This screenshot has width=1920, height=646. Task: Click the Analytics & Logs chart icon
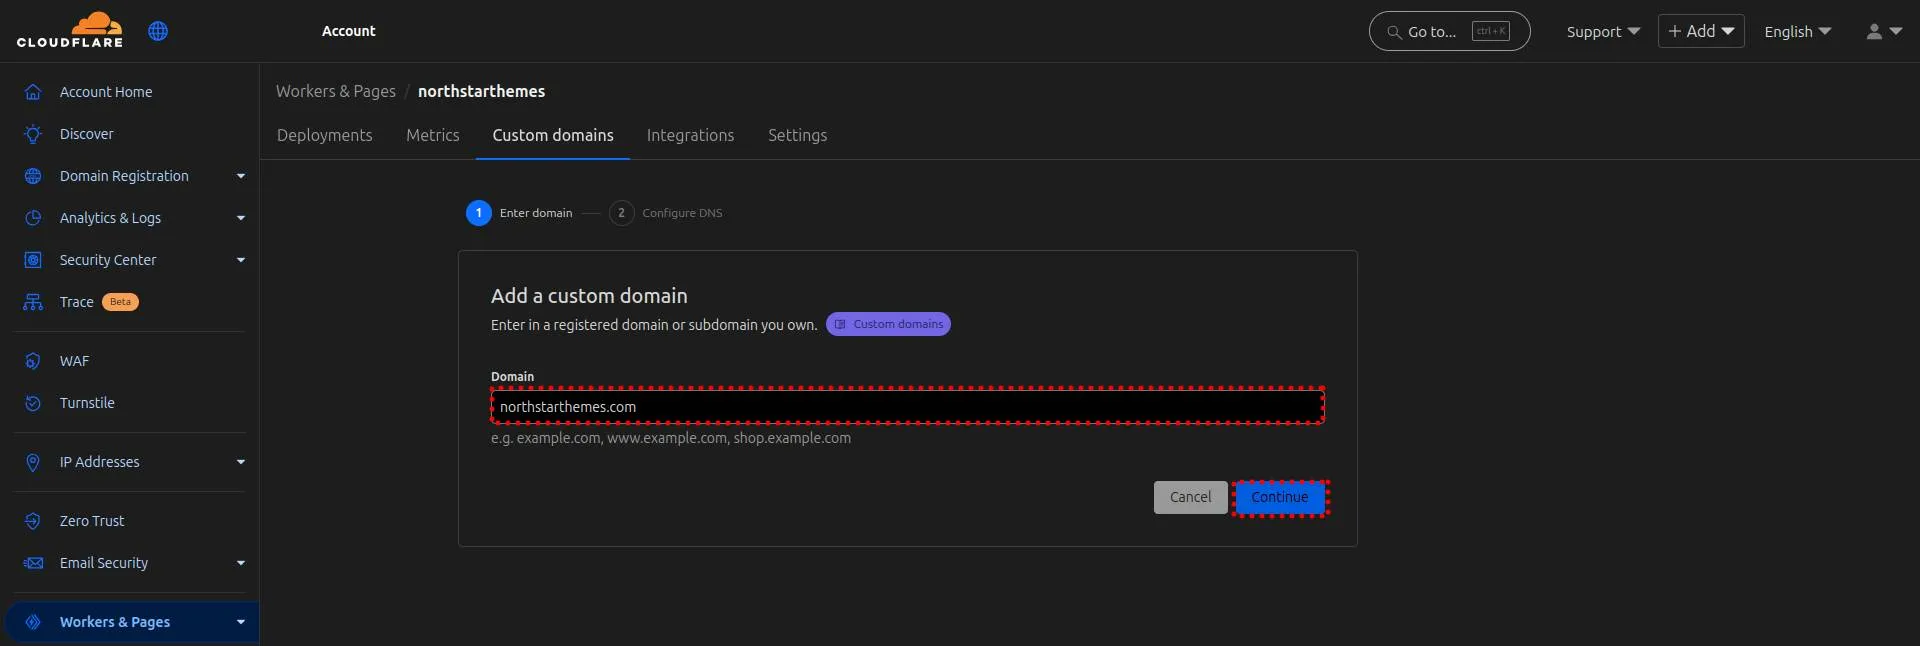pyautogui.click(x=33, y=218)
